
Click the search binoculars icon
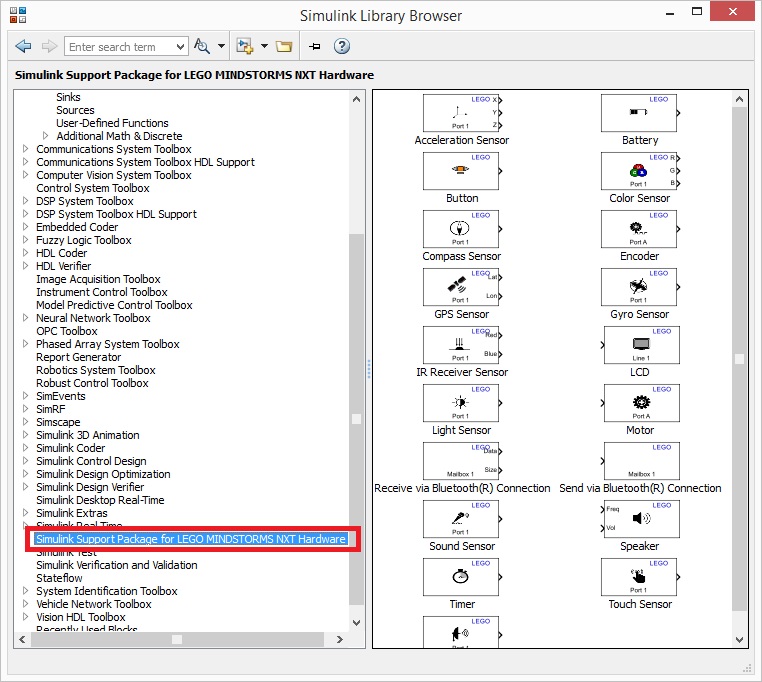click(x=202, y=46)
